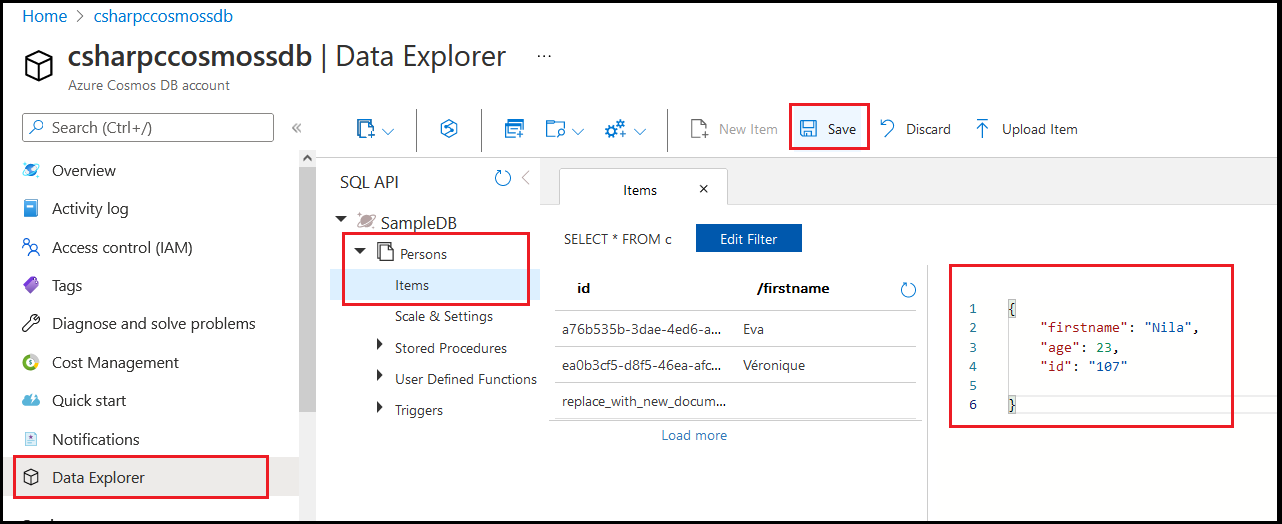Click the Save toolbar button
Screen dimensions: 1282x524
coord(828,129)
